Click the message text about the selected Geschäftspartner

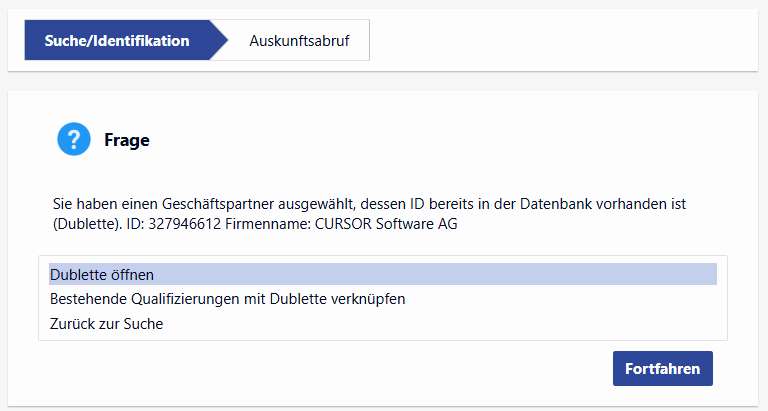(x=300, y=204)
